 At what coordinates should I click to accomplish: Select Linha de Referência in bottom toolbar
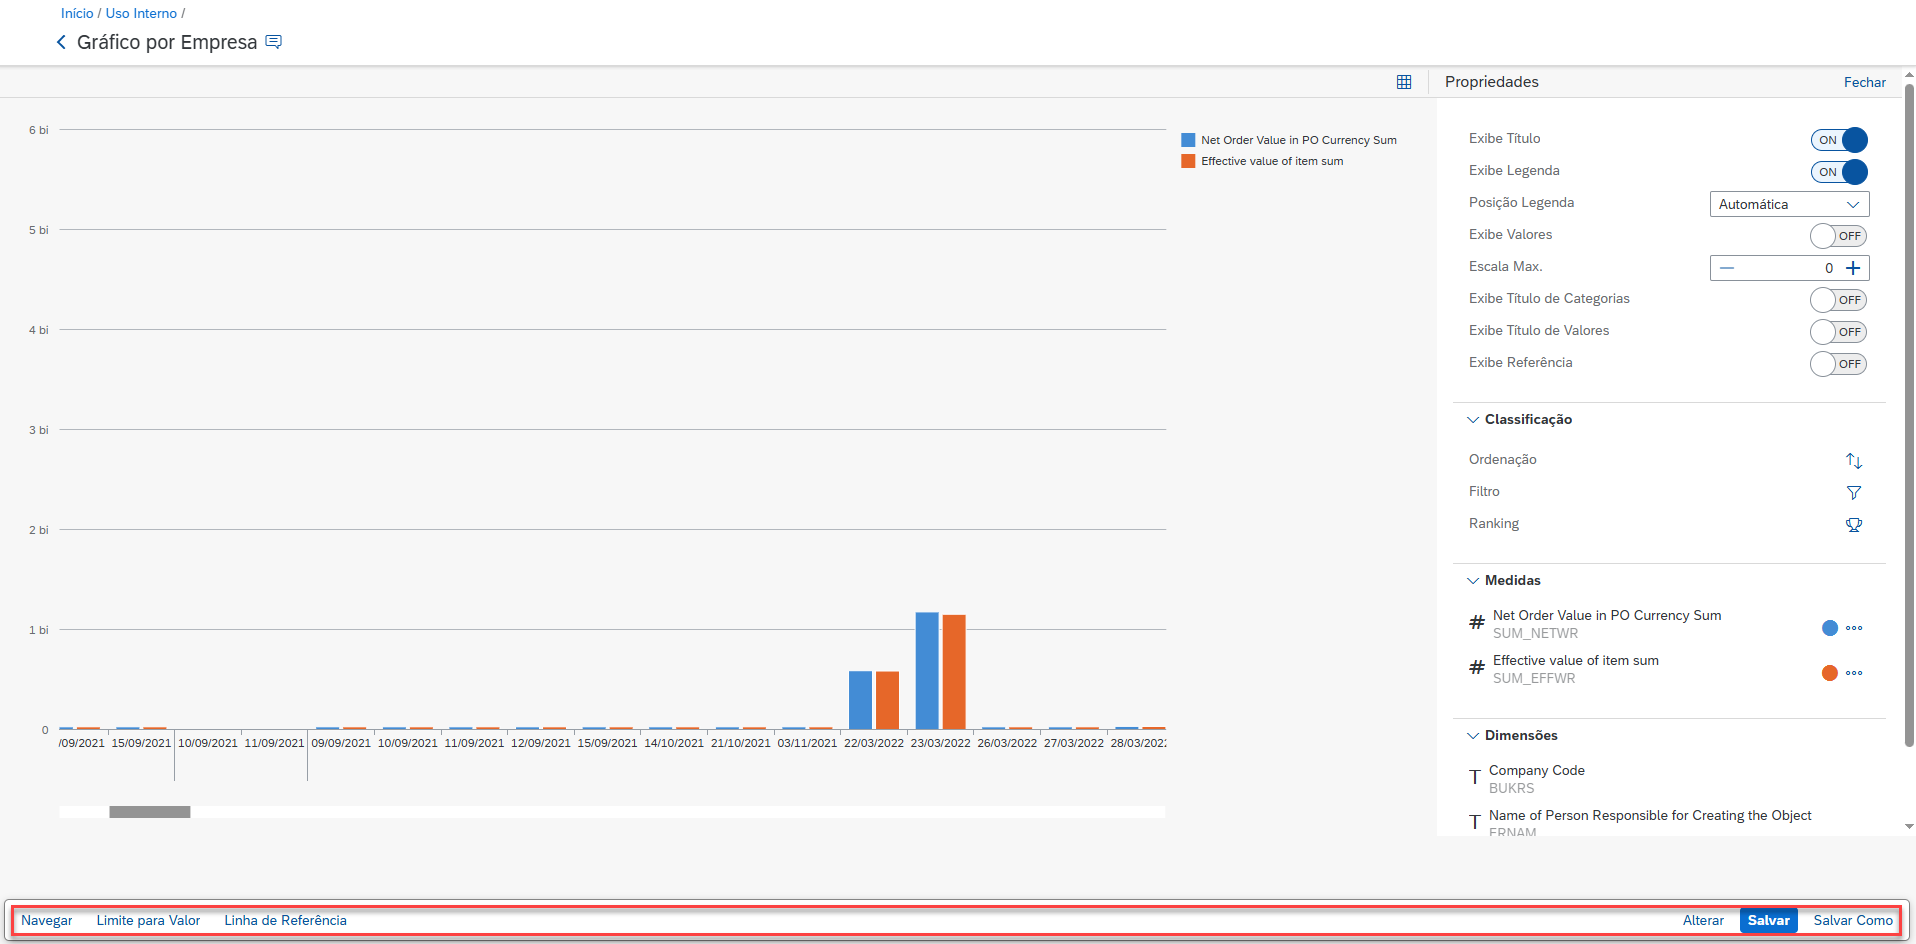tap(285, 921)
